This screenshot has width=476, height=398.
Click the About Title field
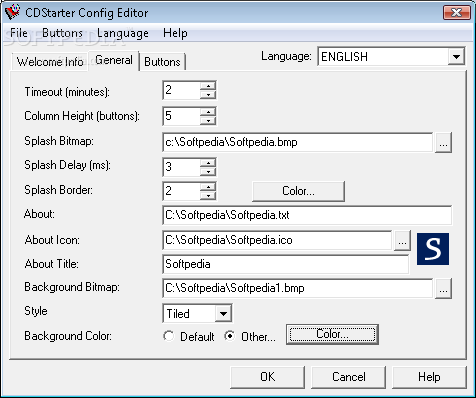pyautogui.click(x=286, y=264)
